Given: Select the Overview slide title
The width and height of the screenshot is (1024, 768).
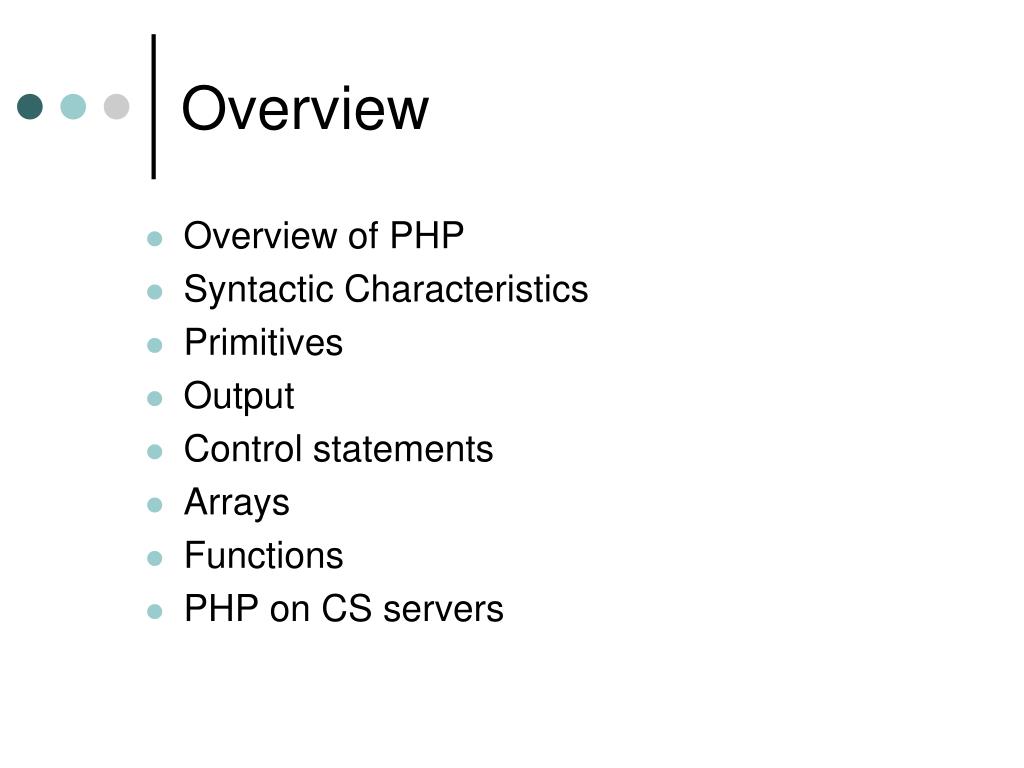Looking at the screenshot, I should tap(305, 108).
